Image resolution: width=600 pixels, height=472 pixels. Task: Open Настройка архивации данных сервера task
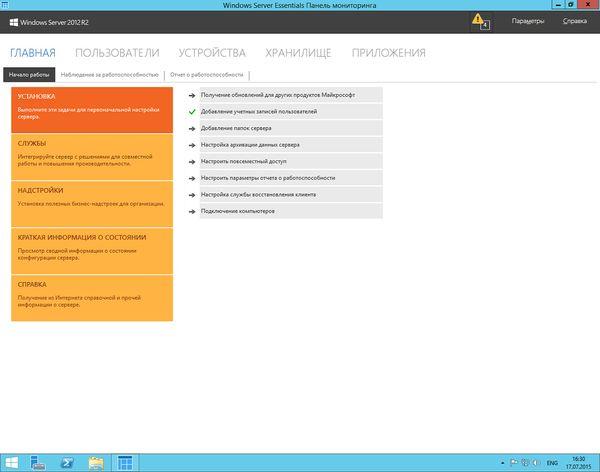pos(291,145)
